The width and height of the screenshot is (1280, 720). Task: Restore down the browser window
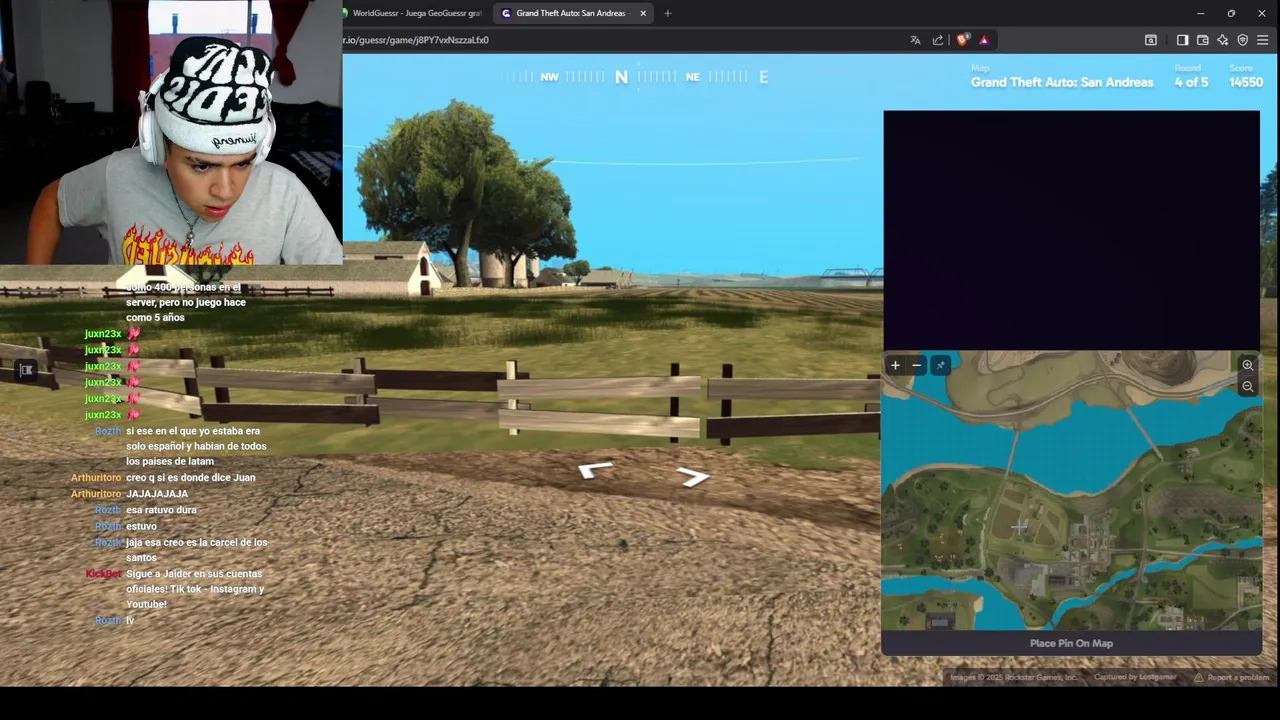1231,13
